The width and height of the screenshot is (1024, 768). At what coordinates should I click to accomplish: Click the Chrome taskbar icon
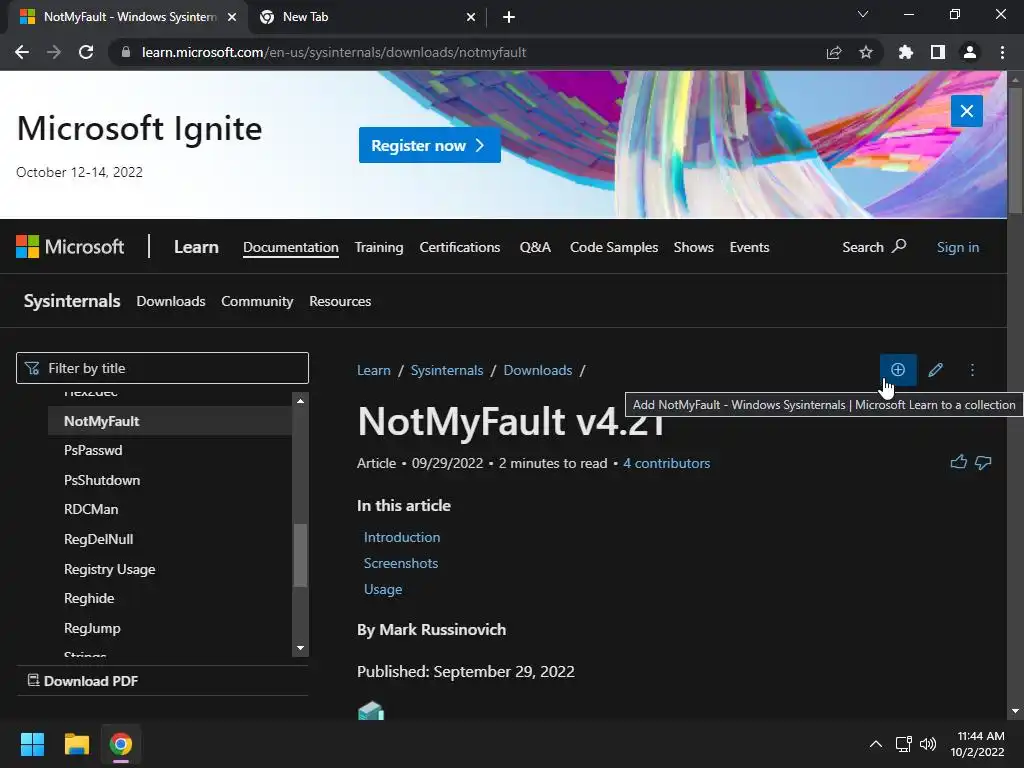tap(121, 744)
